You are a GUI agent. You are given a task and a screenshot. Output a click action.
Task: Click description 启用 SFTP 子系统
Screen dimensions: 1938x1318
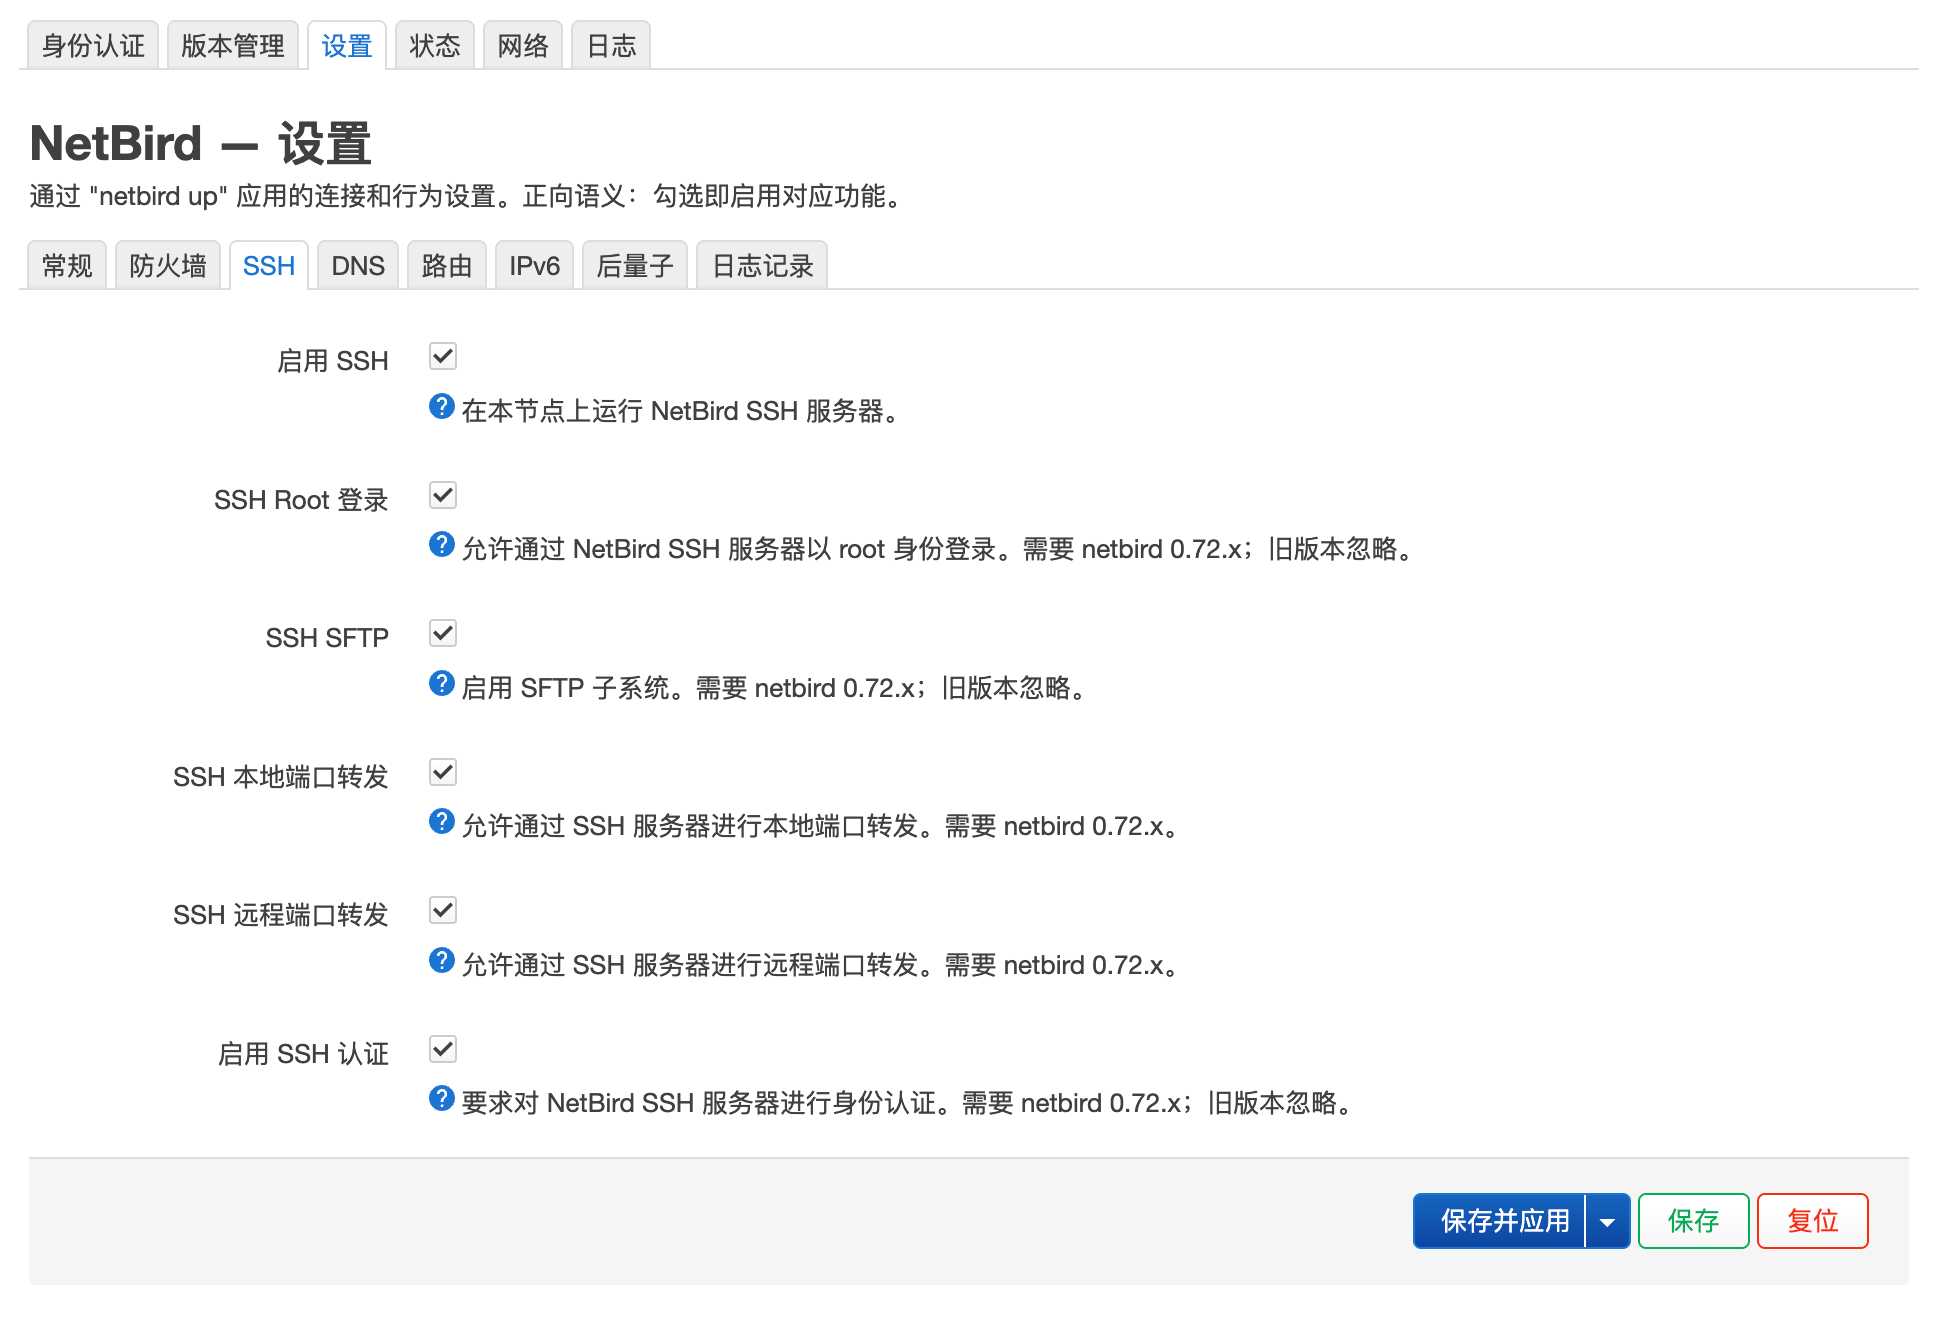pos(776,688)
